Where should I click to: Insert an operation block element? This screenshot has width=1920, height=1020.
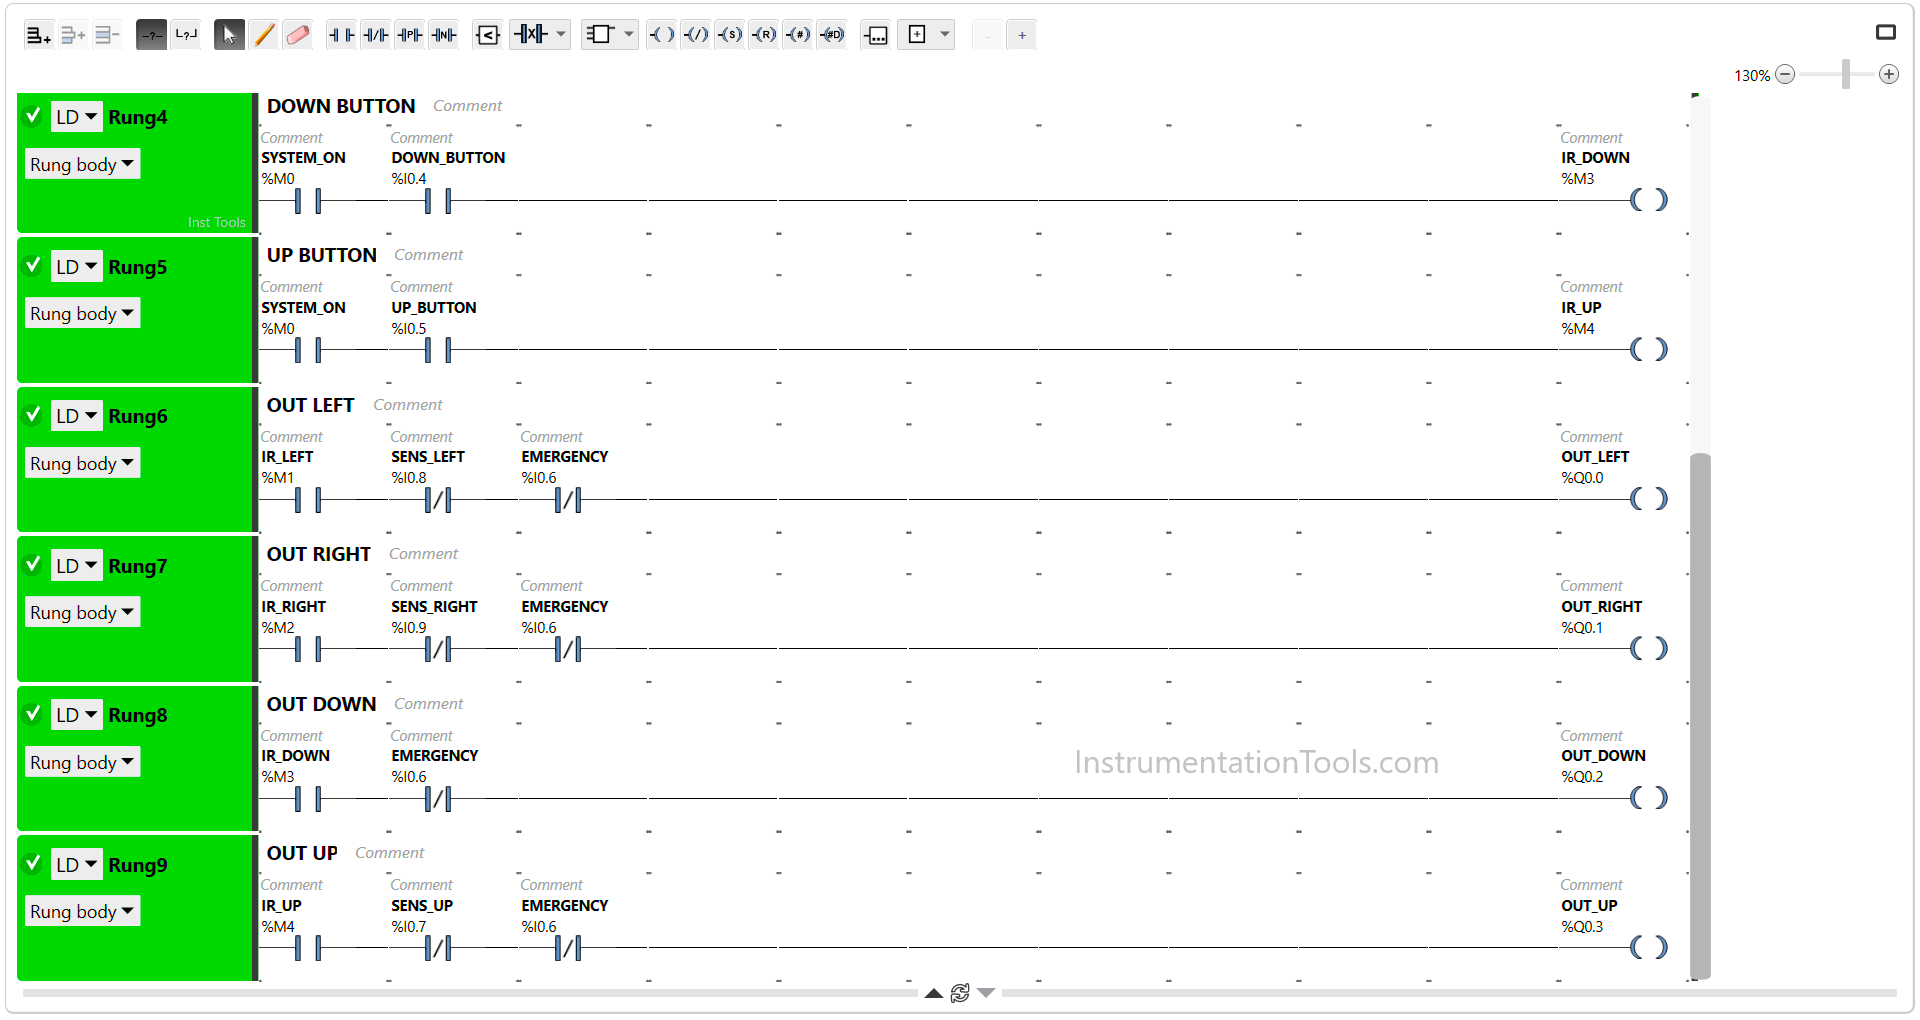click(876, 35)
